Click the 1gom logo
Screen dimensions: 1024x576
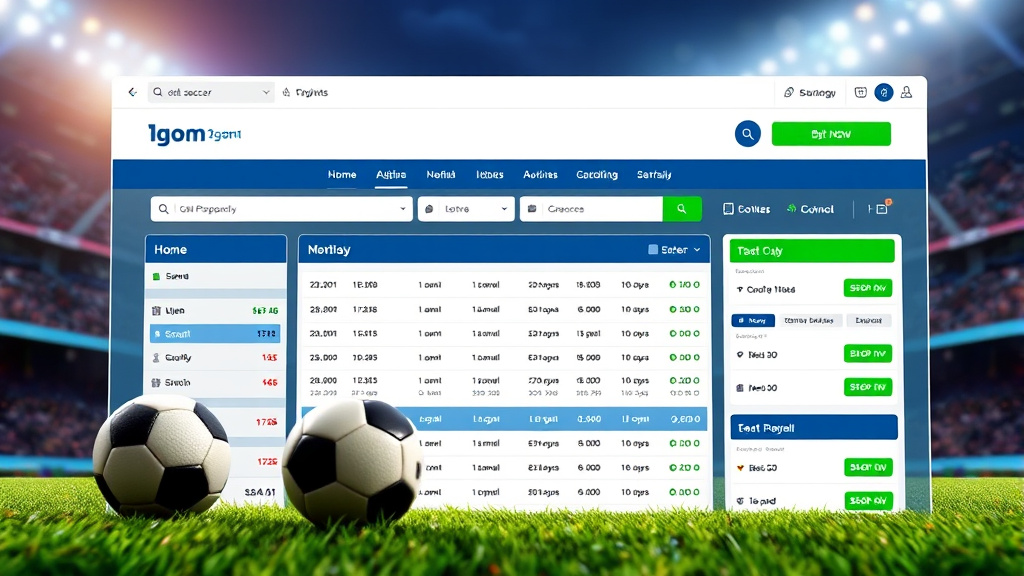pyautogui.click(x=194, y=134)
